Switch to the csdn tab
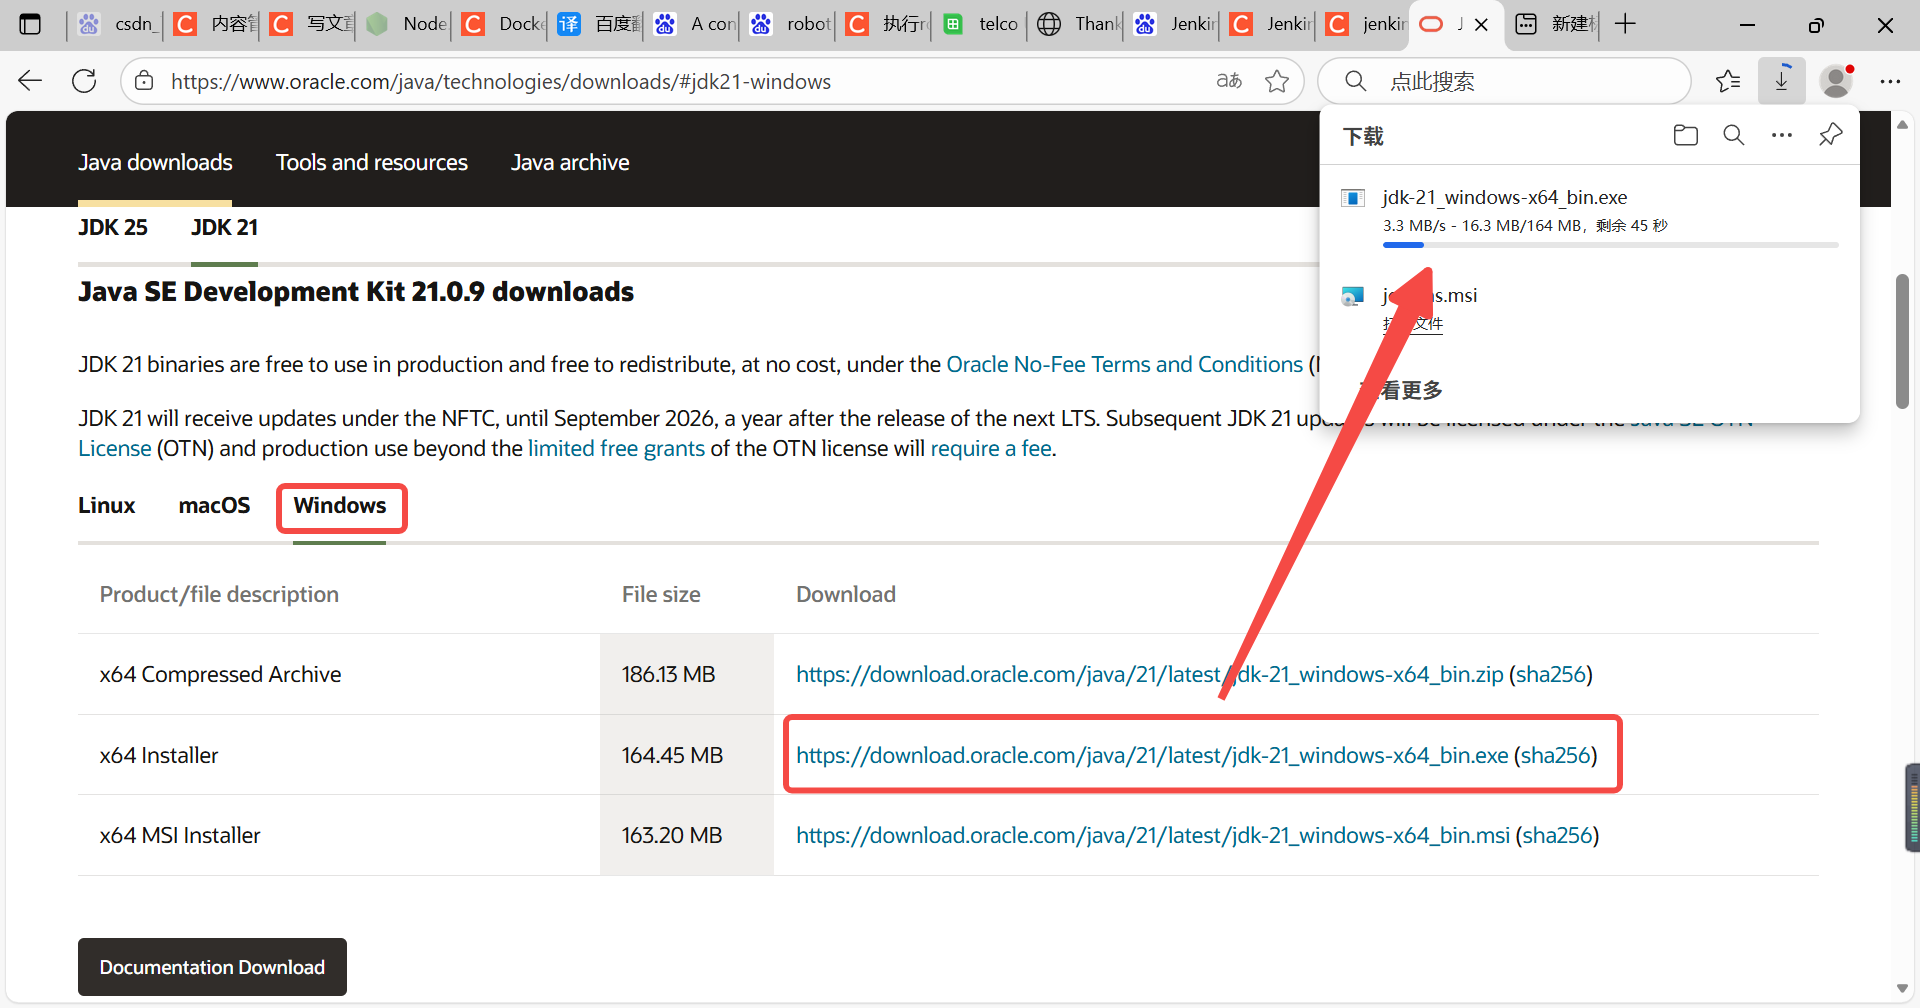1920x1008 pixels. pos(114,24)
